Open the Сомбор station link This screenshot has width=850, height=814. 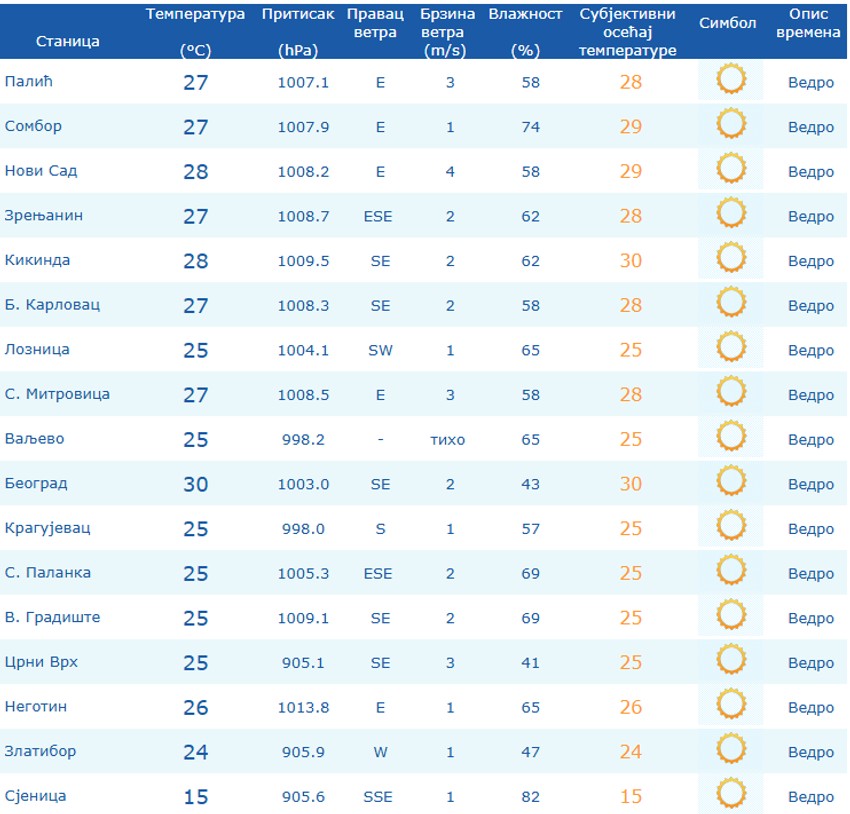pyautogui.click(x=33, y=126)
